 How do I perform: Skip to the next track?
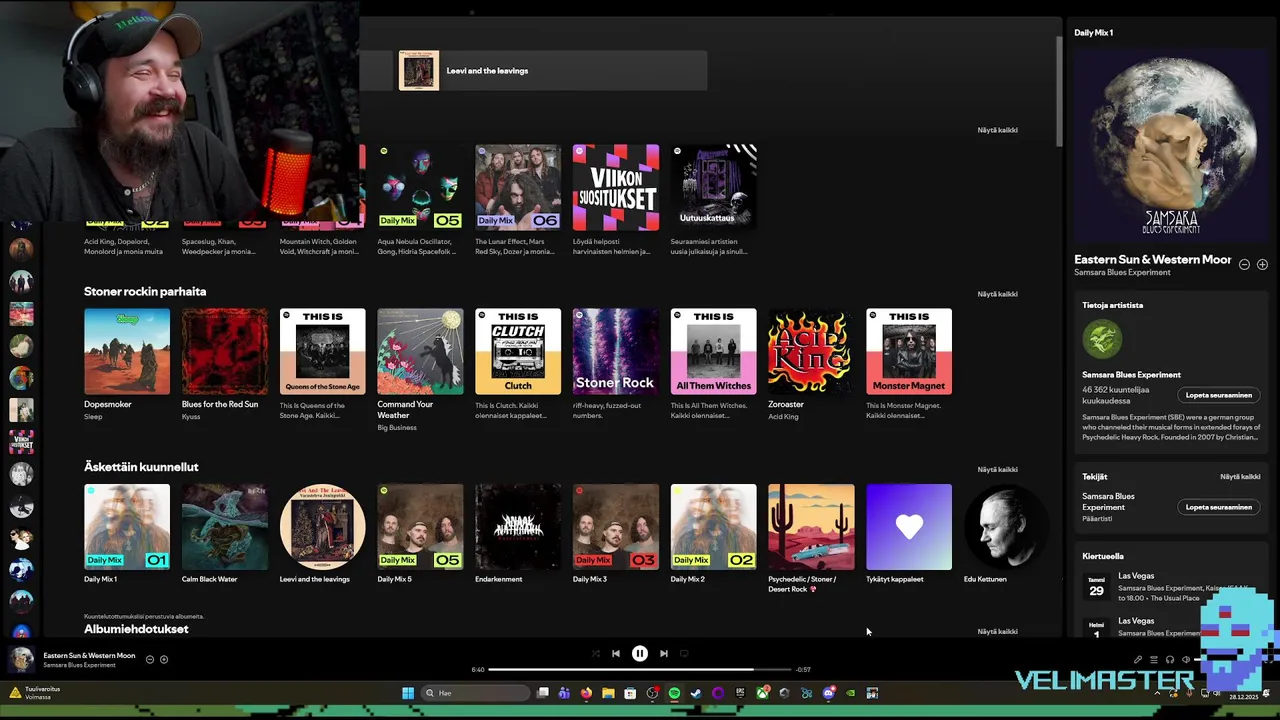664,653
